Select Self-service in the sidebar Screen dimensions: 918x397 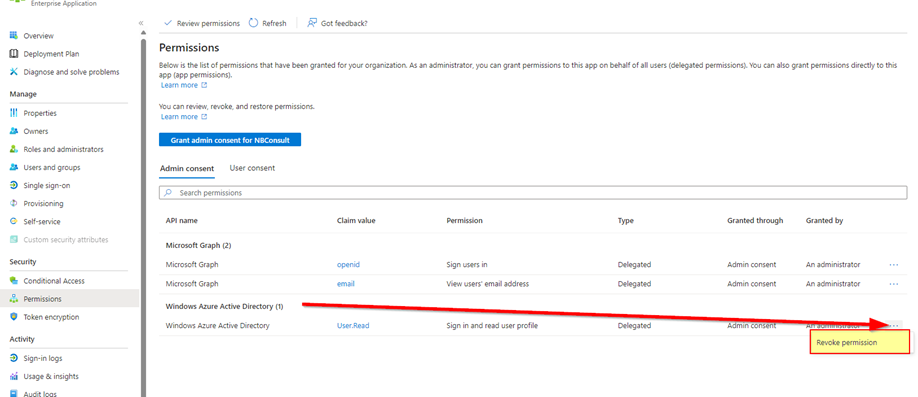pos(42,222)
